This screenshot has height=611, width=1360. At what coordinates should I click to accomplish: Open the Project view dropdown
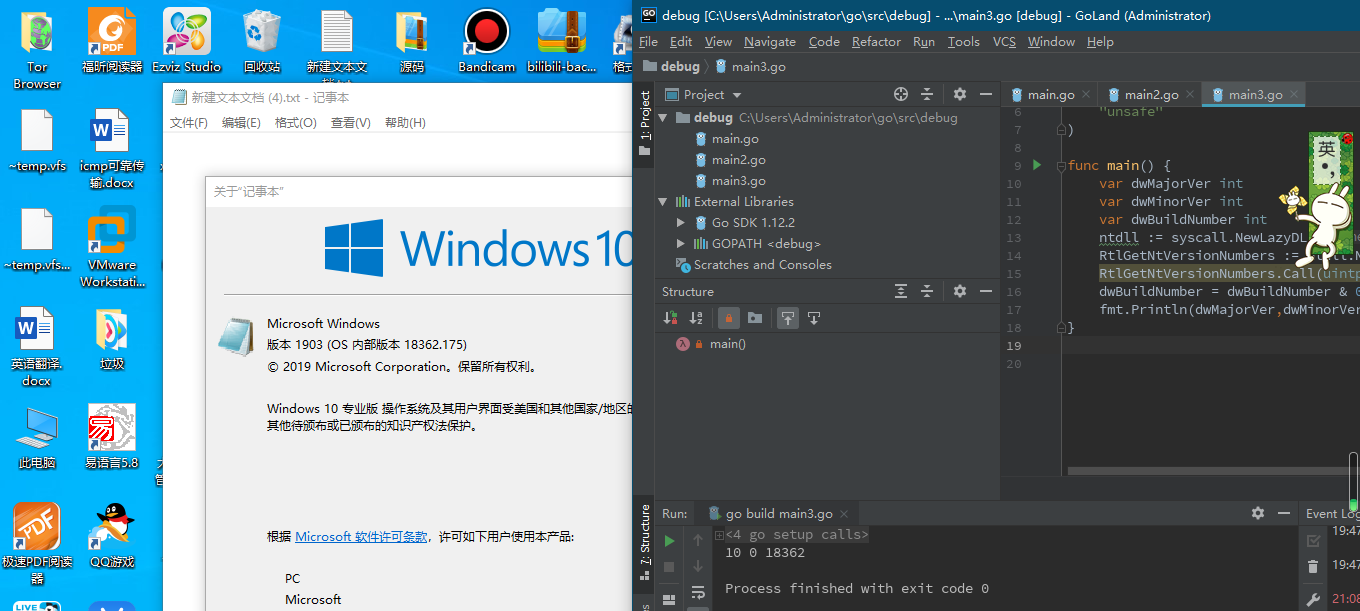[713, 94]
